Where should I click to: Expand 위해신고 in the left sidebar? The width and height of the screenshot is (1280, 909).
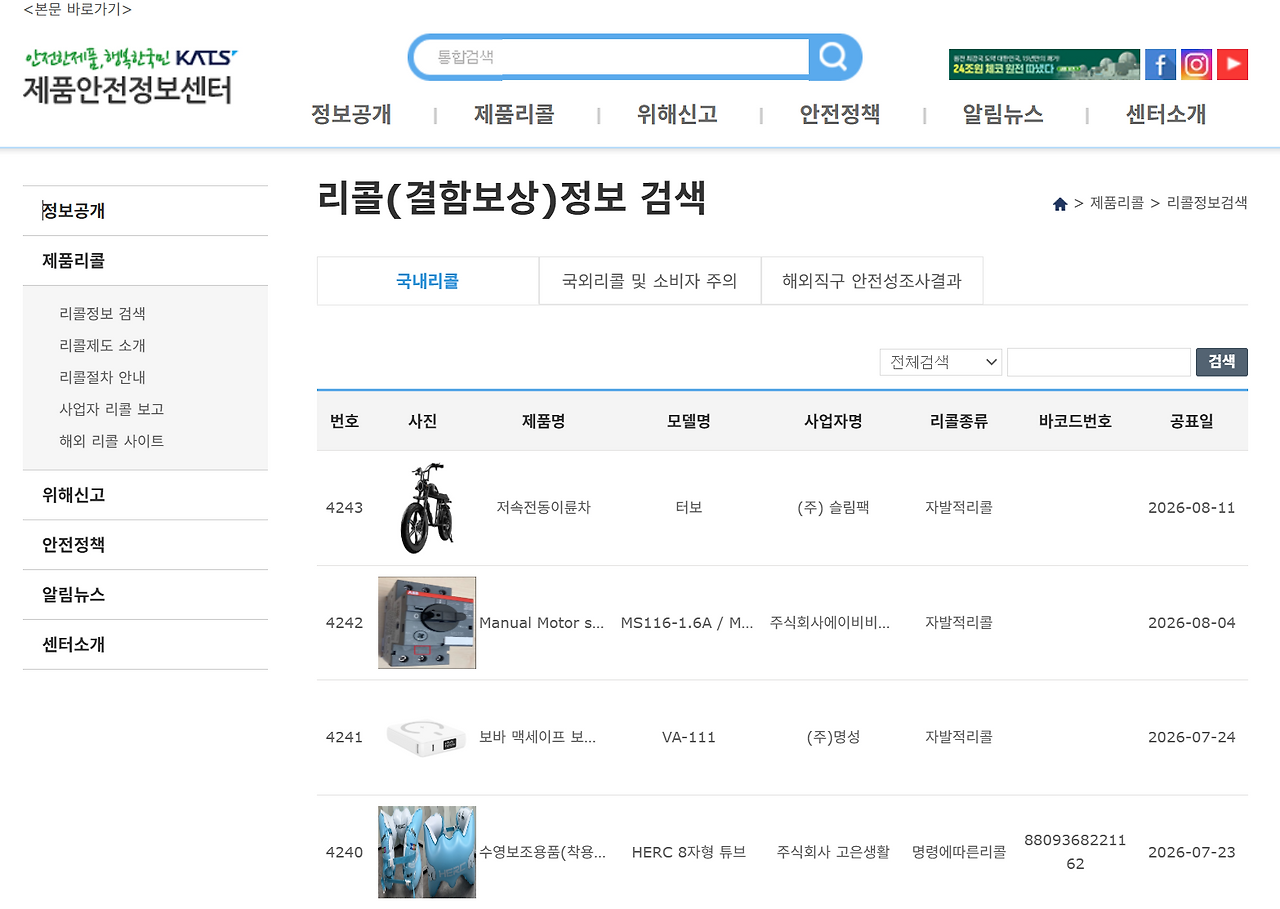click(x=145, y=495)
